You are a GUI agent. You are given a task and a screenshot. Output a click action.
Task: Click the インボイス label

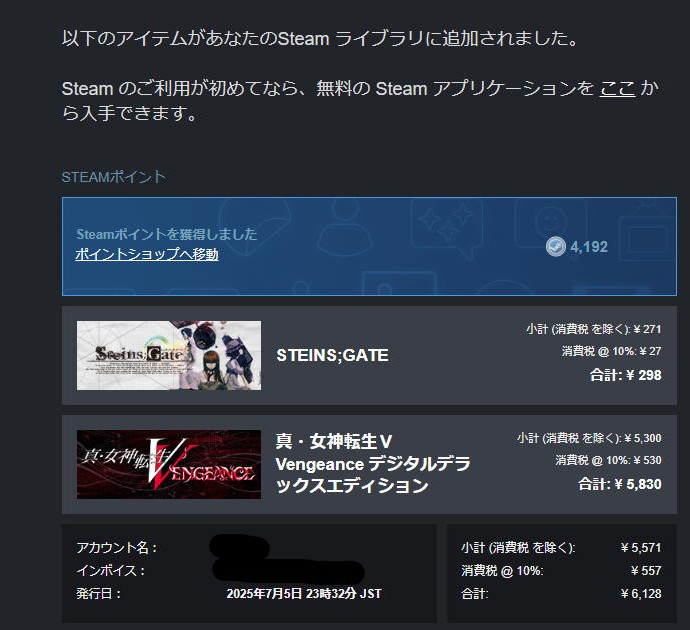[x=110, y=571]
